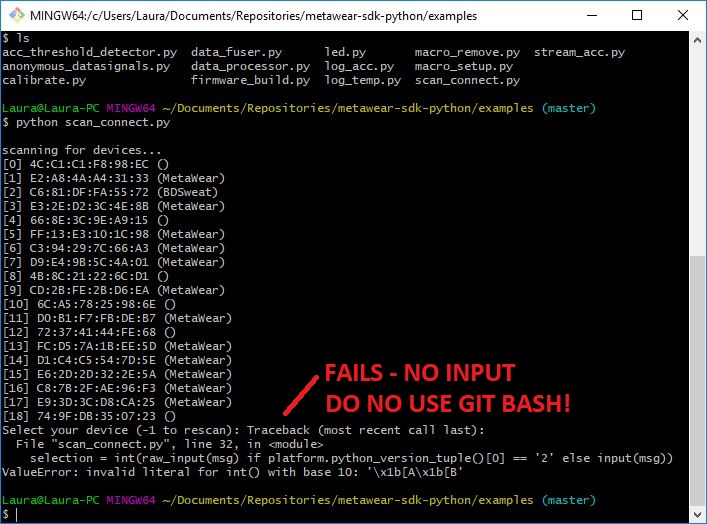Click the window title path text

(253, 16)
